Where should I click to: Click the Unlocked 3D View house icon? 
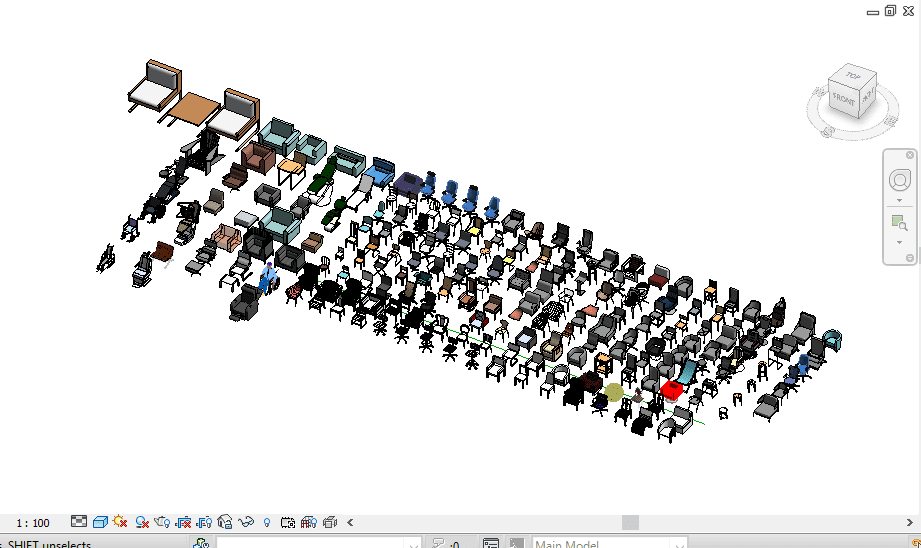(x=225, y=522)
